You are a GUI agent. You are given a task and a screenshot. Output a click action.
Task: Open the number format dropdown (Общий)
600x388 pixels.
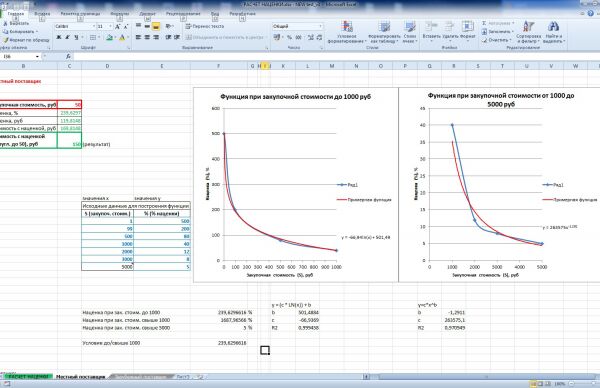320,26
